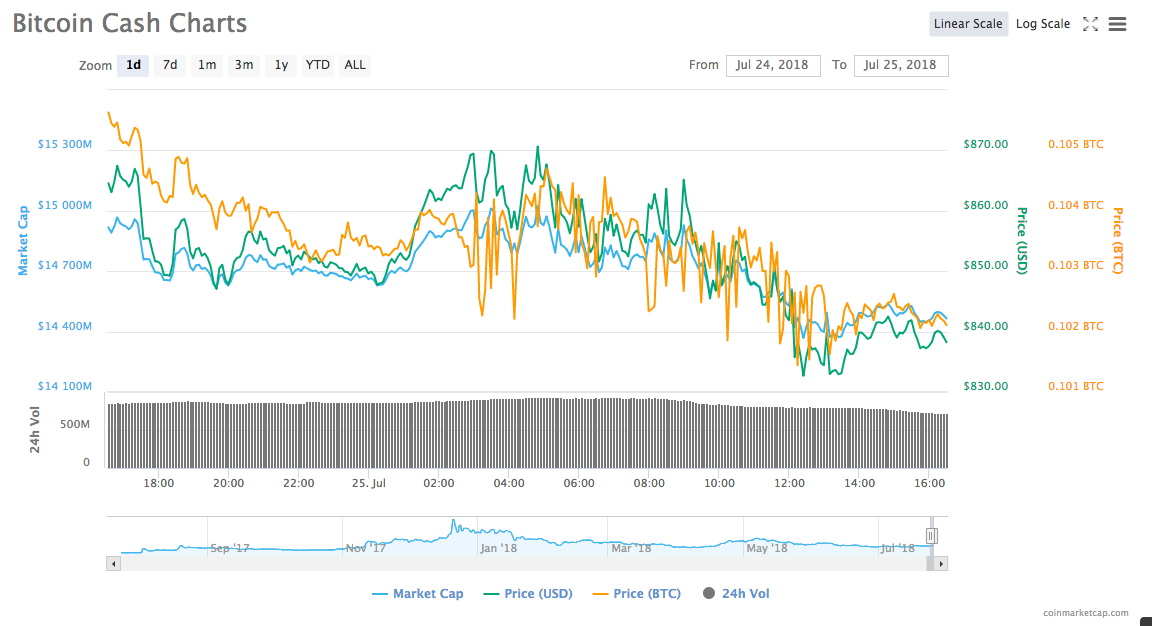Switch to the 1m zoom preset
This screenshot has width=1152, height=626.
206,65
